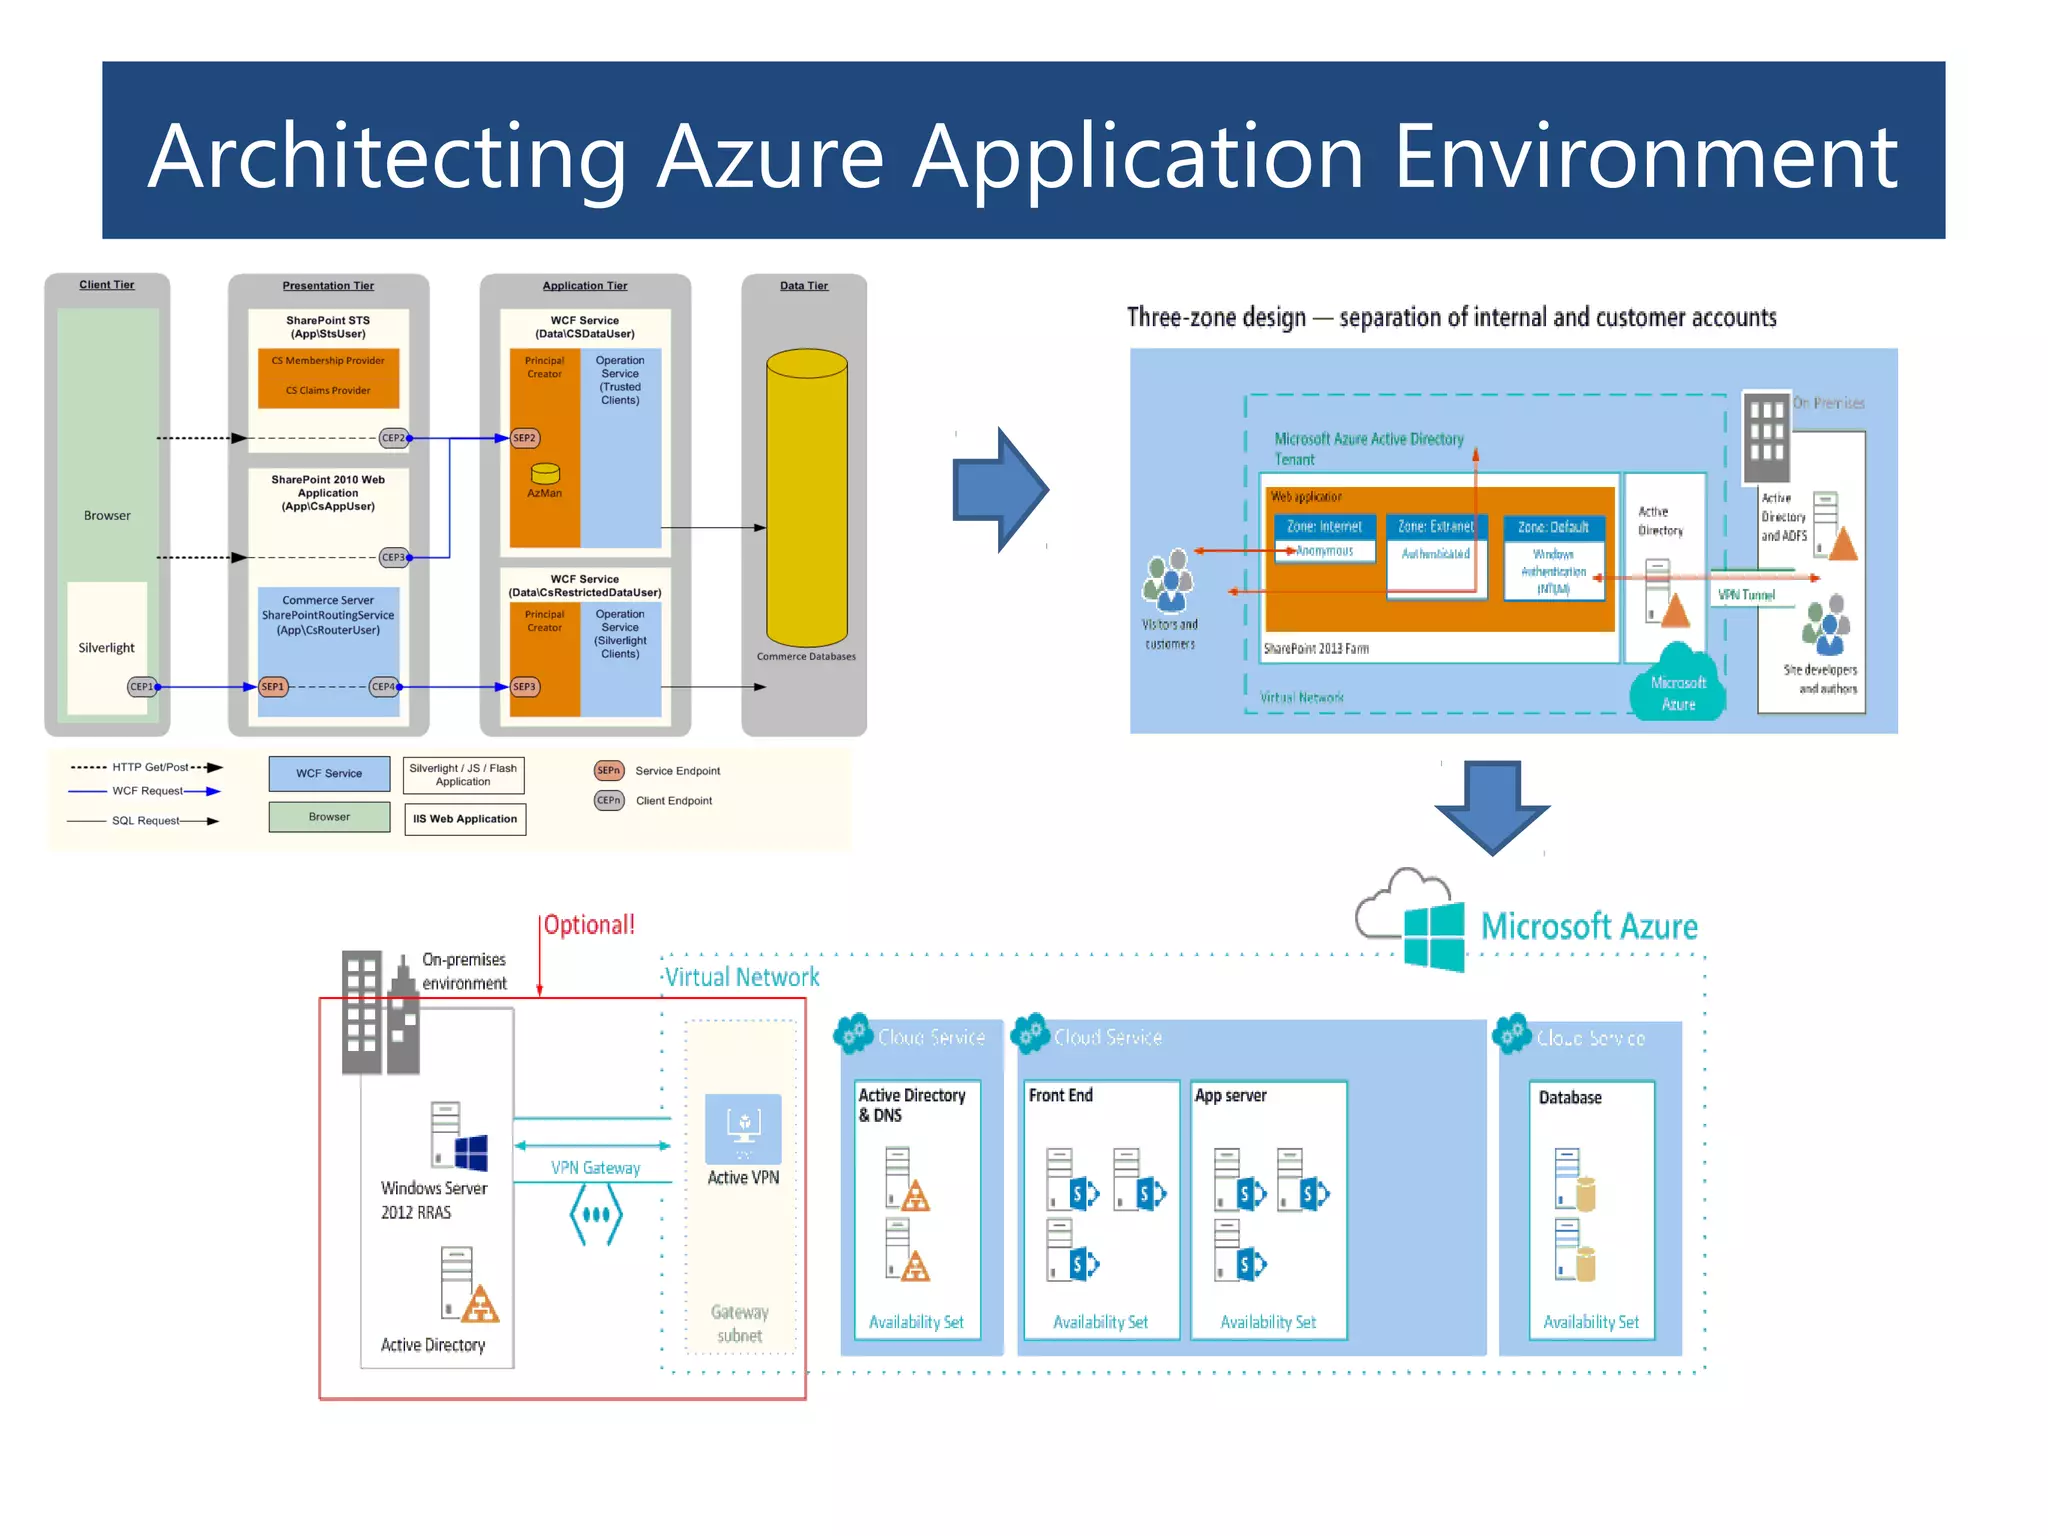Click the SQL Request legend entry

(x=143, y=821)
